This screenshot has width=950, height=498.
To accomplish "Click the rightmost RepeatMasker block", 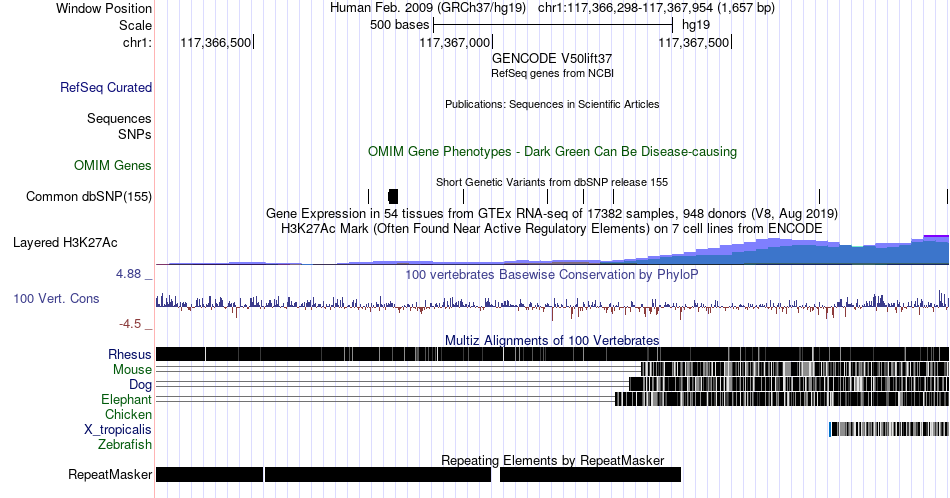I will tap(590, 474).
